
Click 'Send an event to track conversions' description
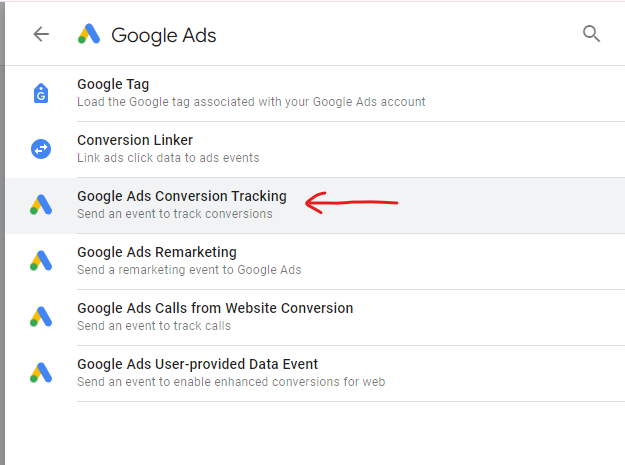(x=175, y=214)
